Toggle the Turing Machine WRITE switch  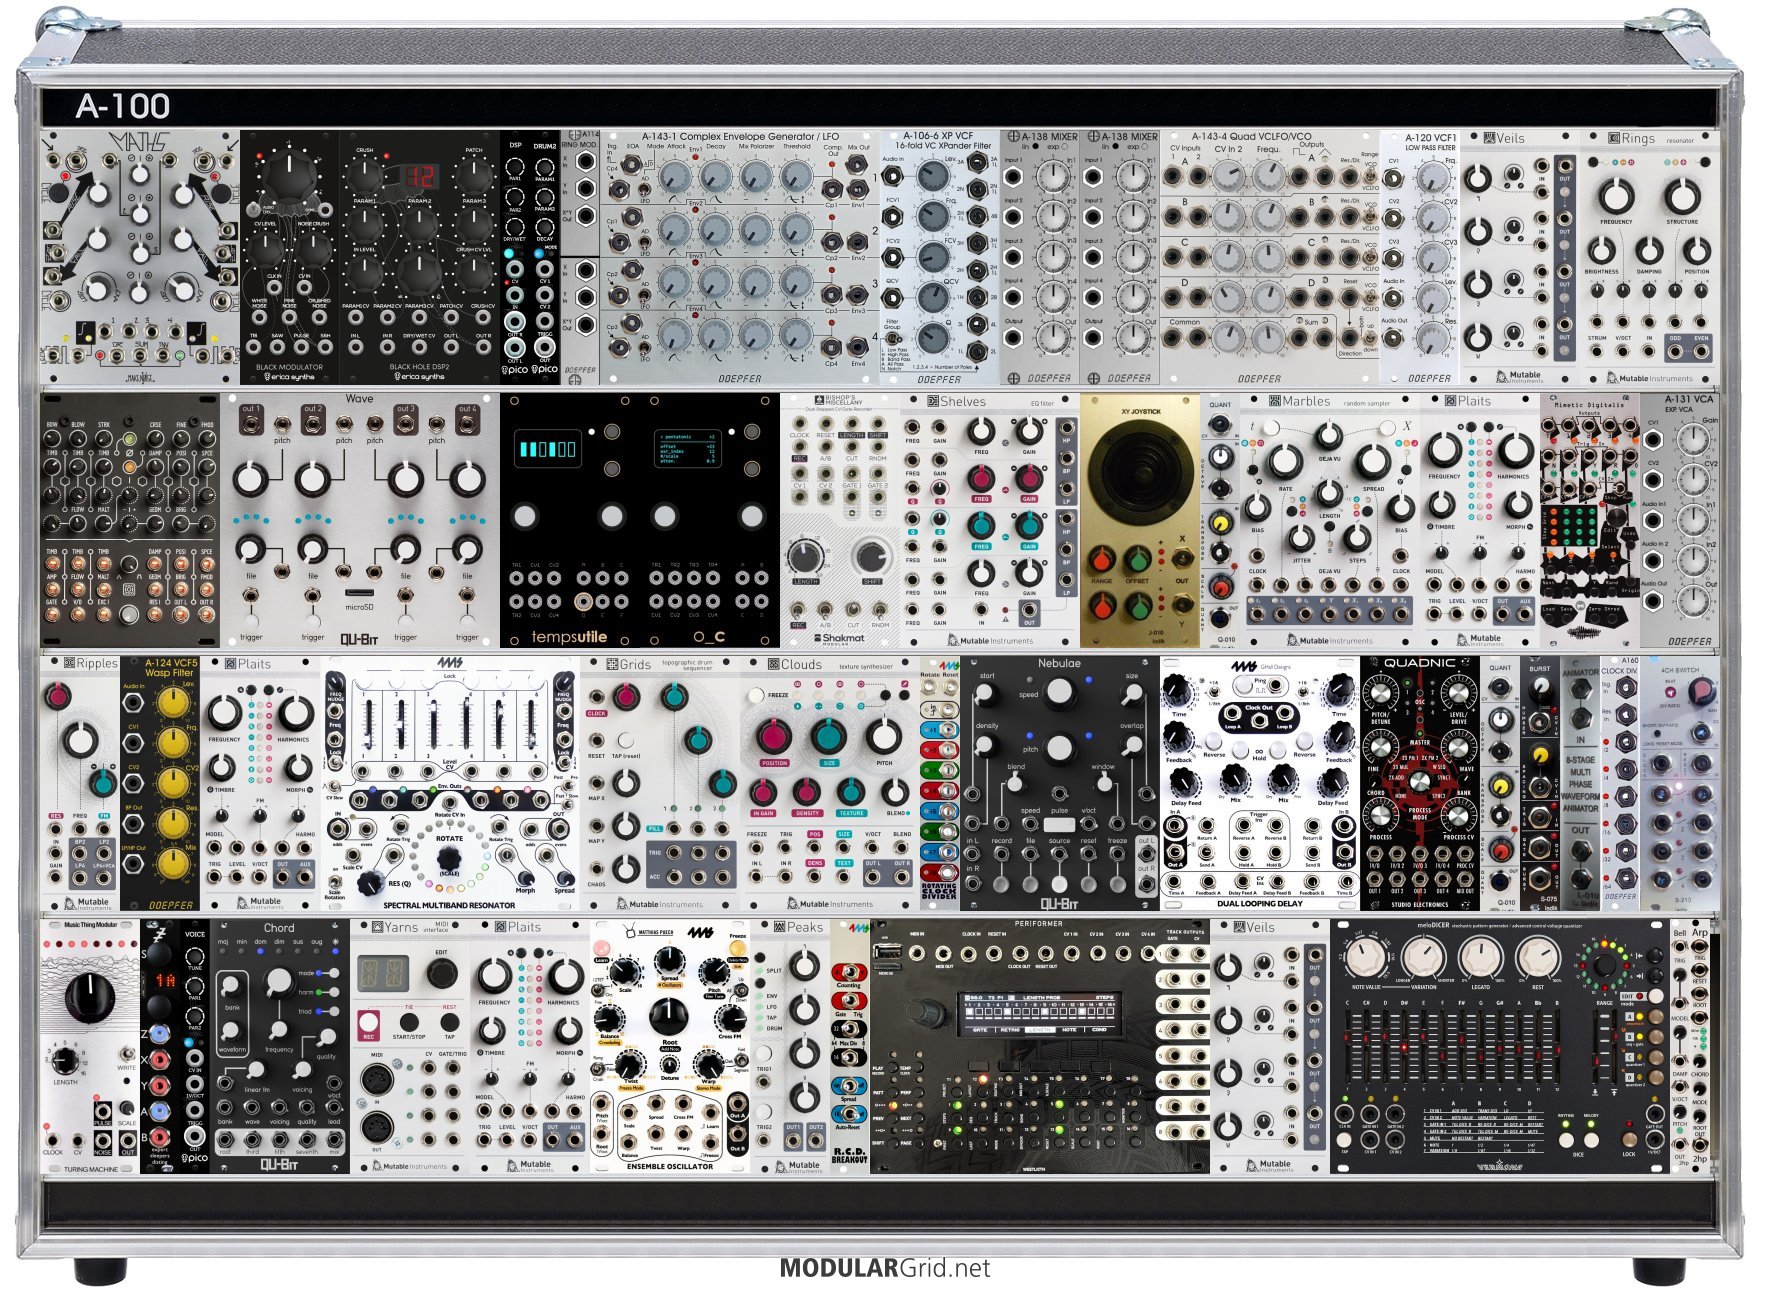coord(127,1054)
